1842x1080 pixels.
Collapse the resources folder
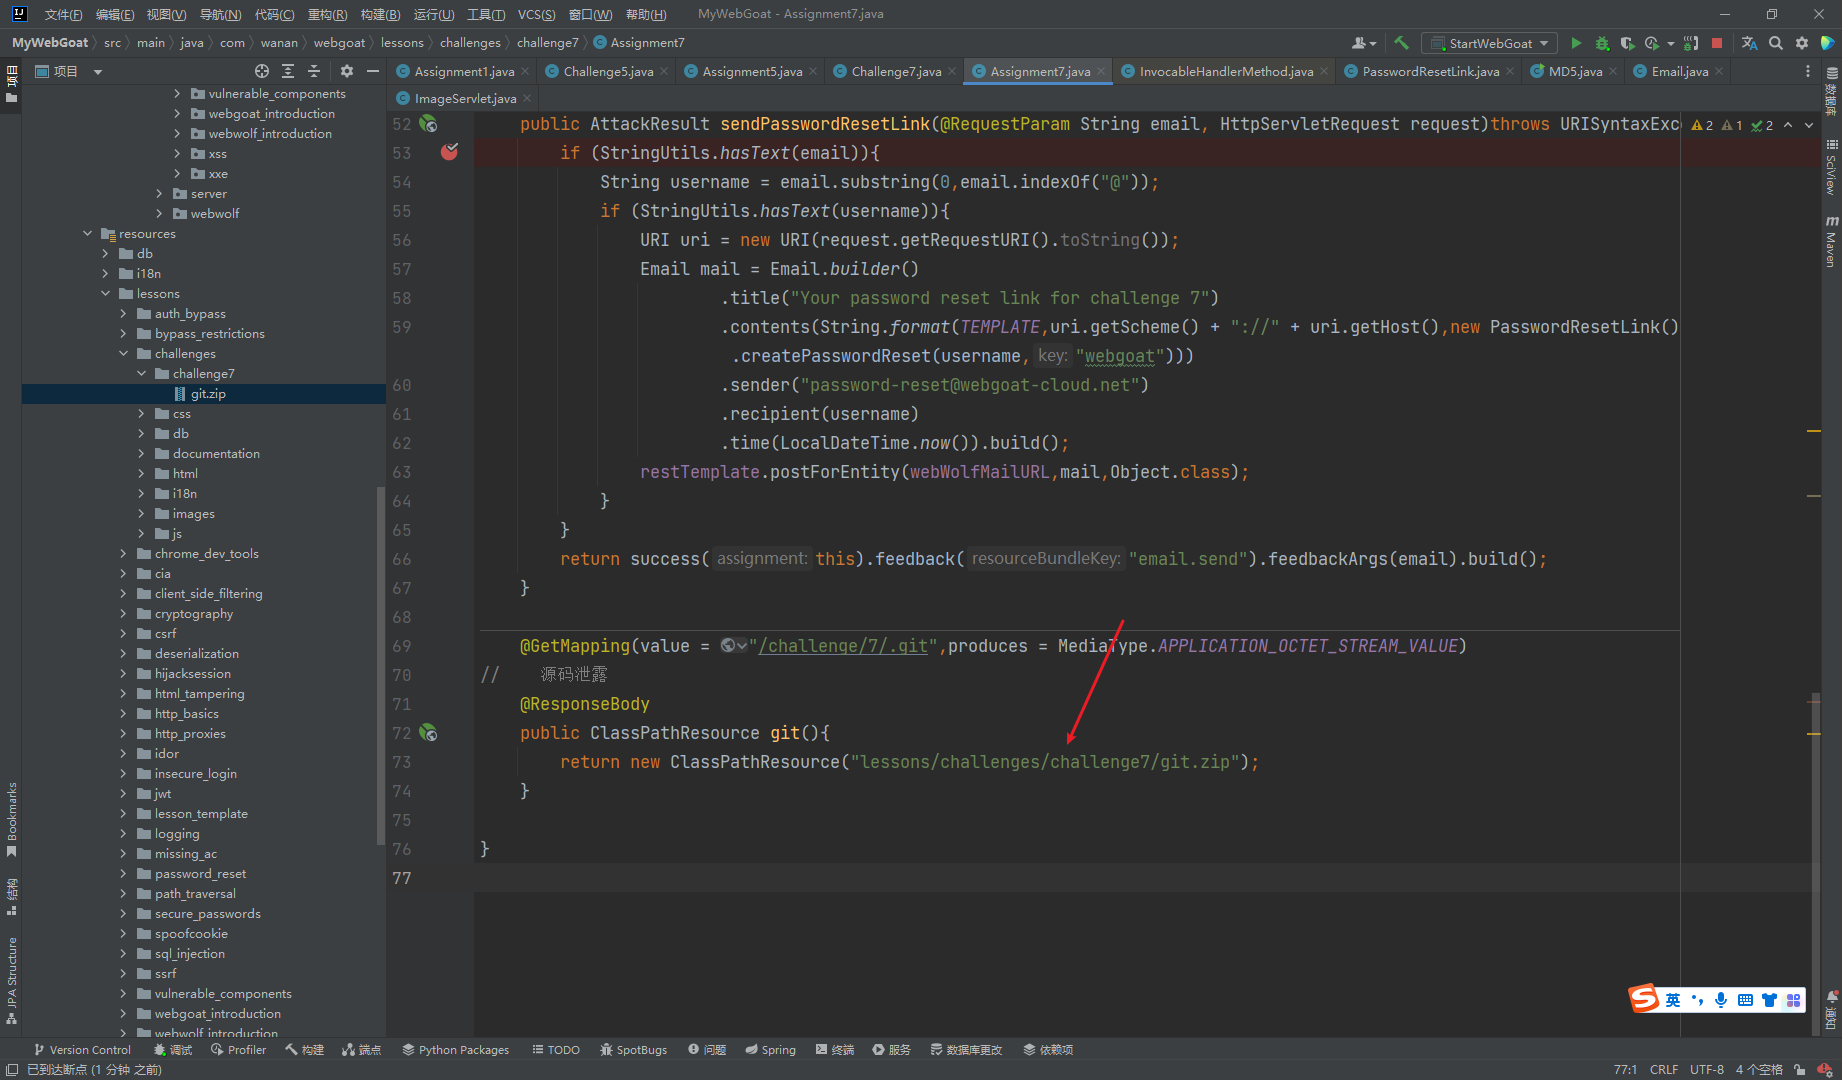87,233
